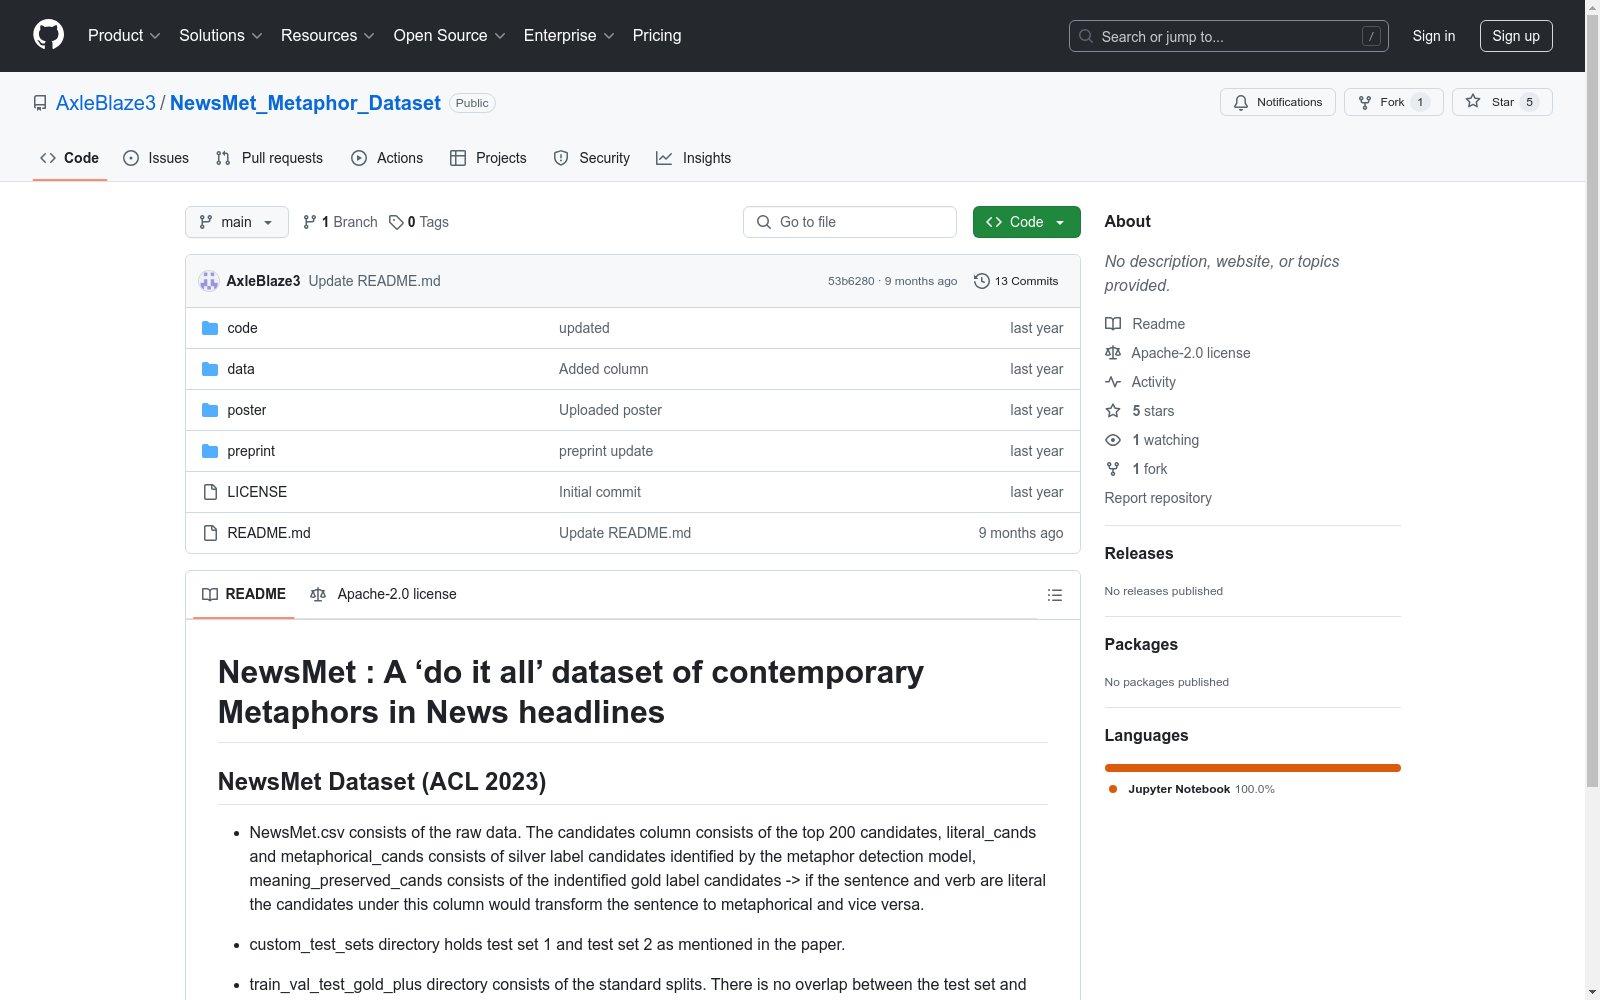Click the GitHub logo icon

48,35
